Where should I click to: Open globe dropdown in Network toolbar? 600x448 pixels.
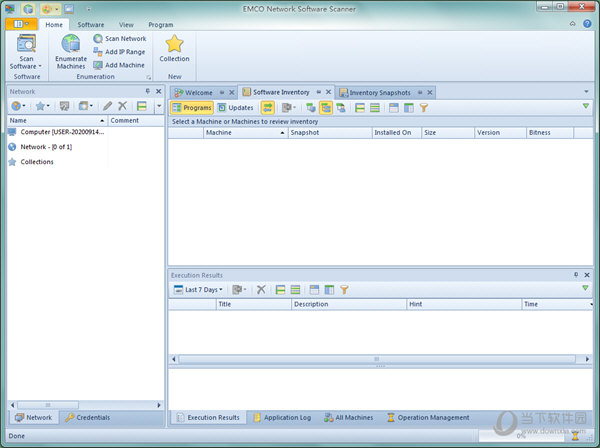(x=18, y=106)
